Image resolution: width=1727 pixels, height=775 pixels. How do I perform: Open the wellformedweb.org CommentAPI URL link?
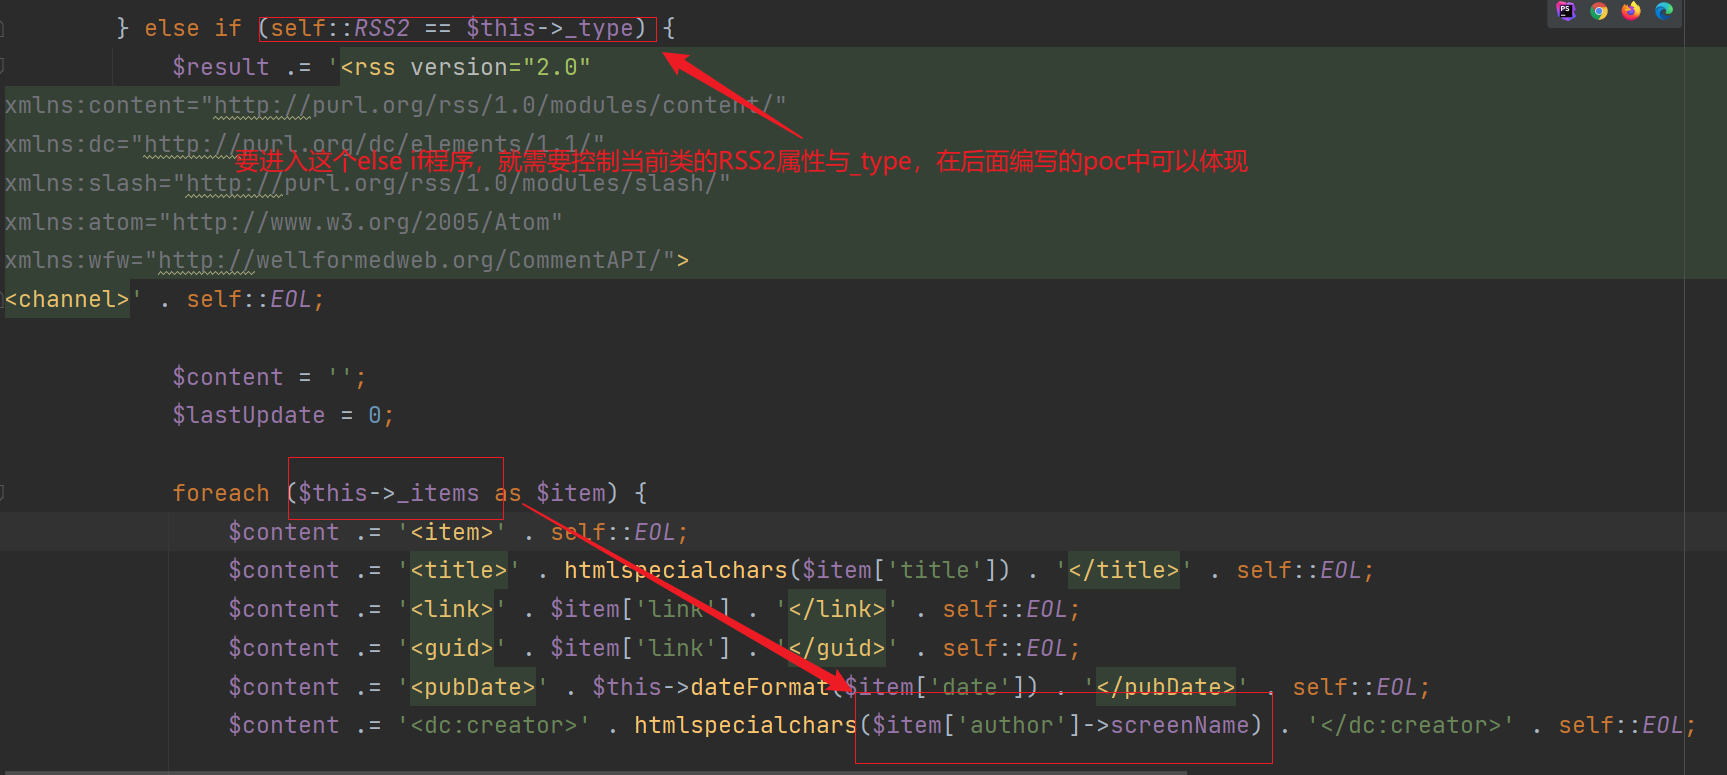(410, 260)
